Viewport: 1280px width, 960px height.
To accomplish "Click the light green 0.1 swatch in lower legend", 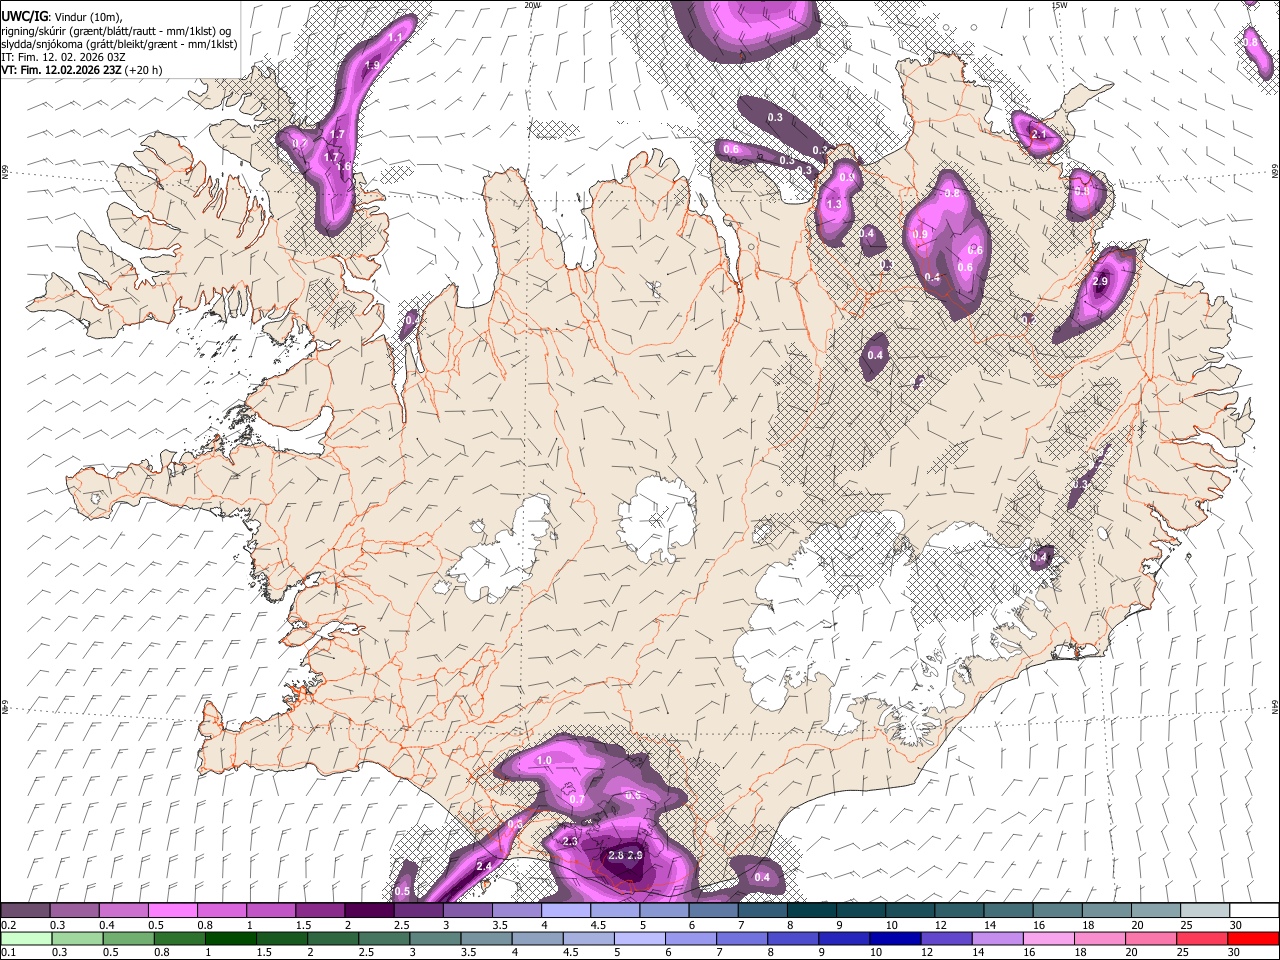I will [25, 938].
